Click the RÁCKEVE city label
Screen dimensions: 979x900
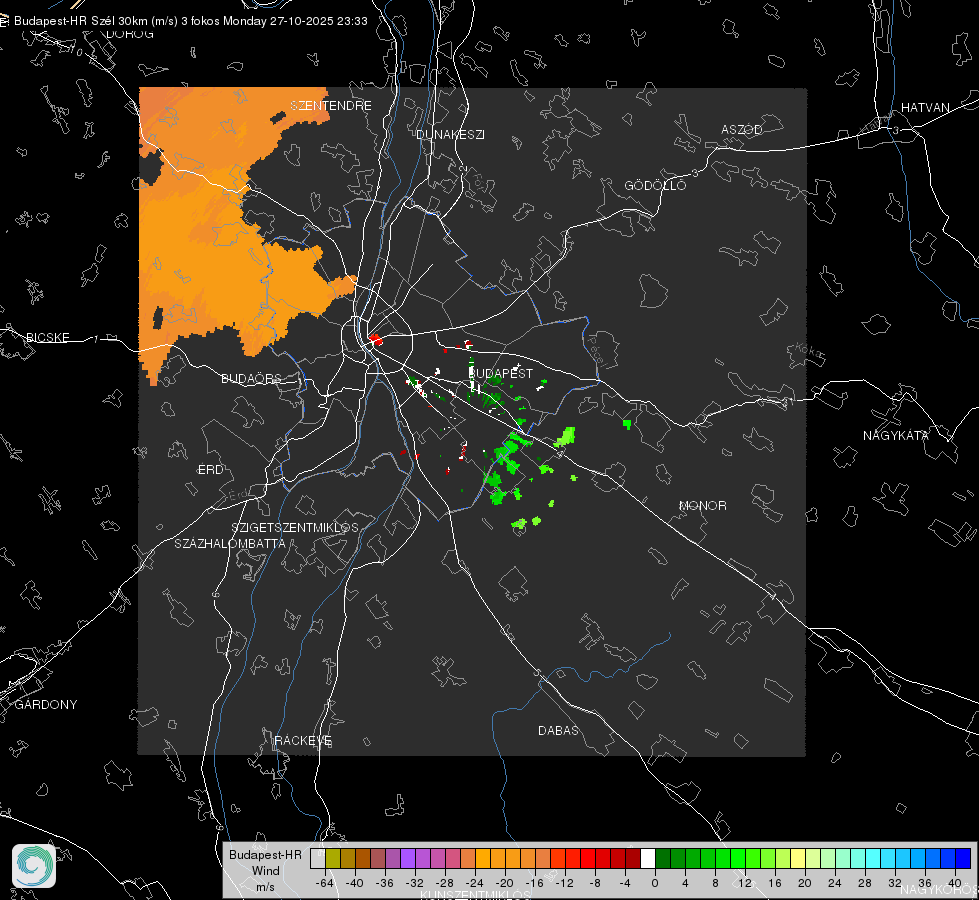(x=303, y=740)
